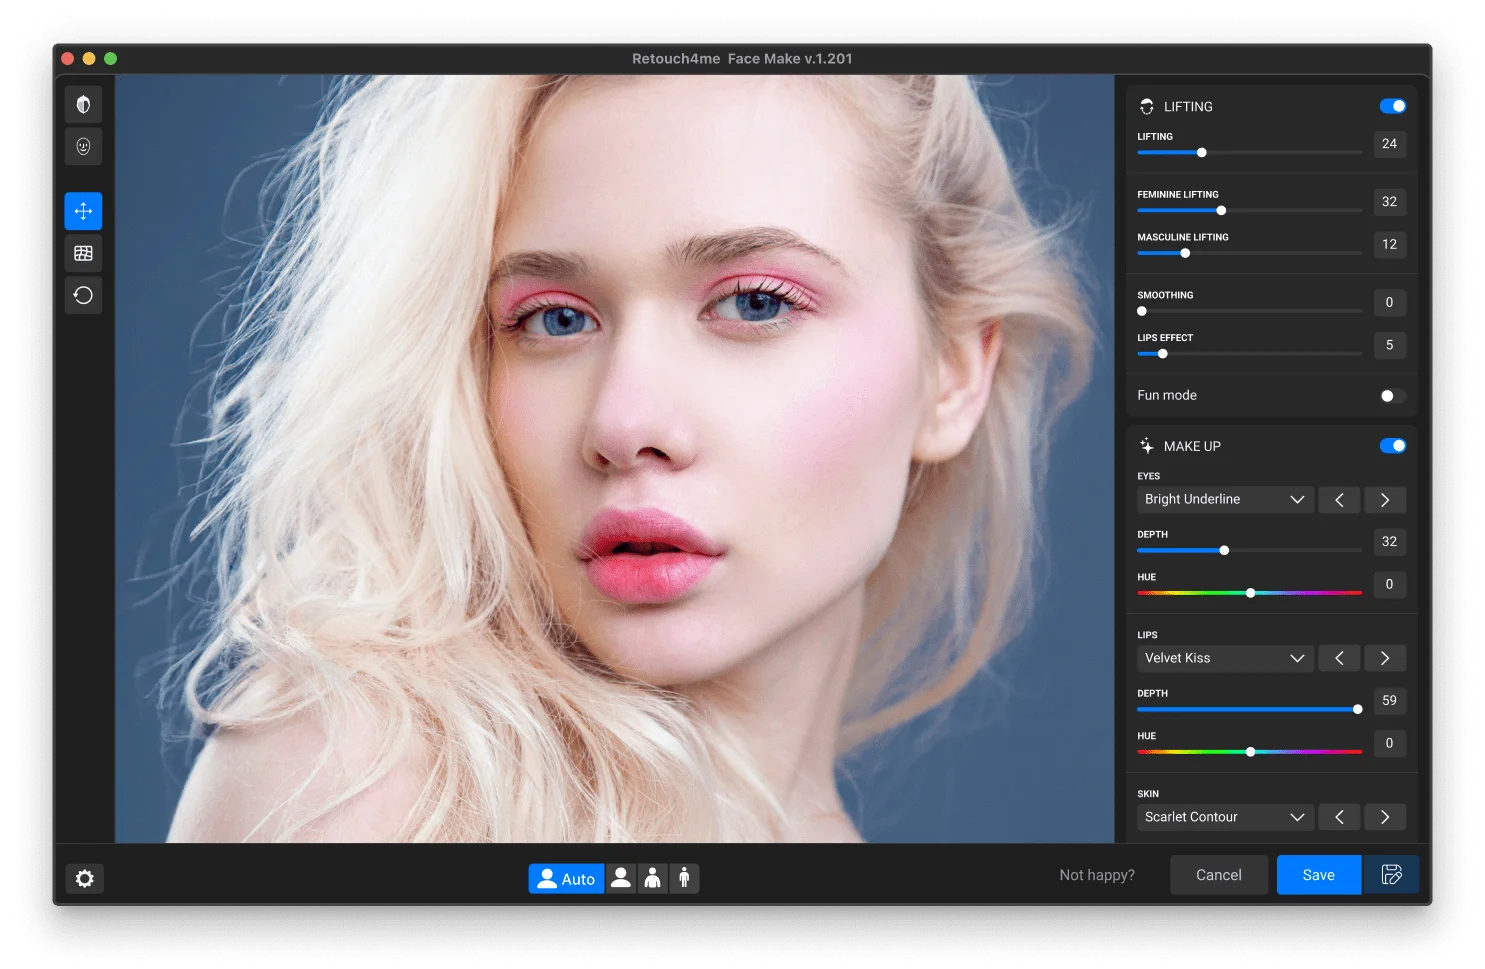Click the Not happy? link

1096,874
